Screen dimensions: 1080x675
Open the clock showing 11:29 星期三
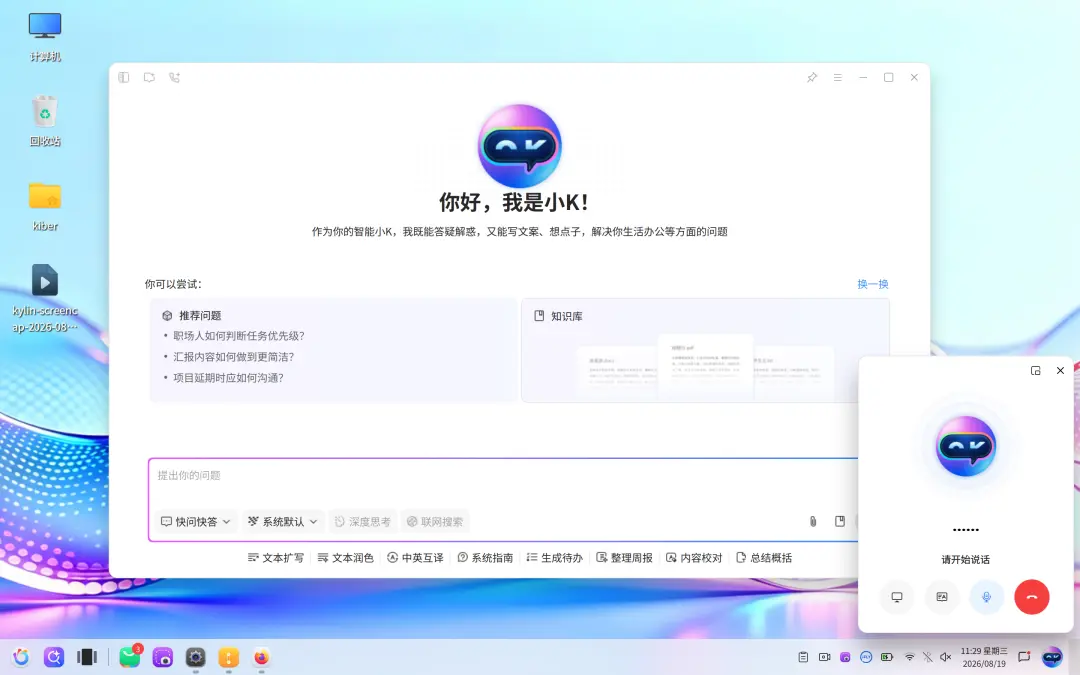pos(984,657)
